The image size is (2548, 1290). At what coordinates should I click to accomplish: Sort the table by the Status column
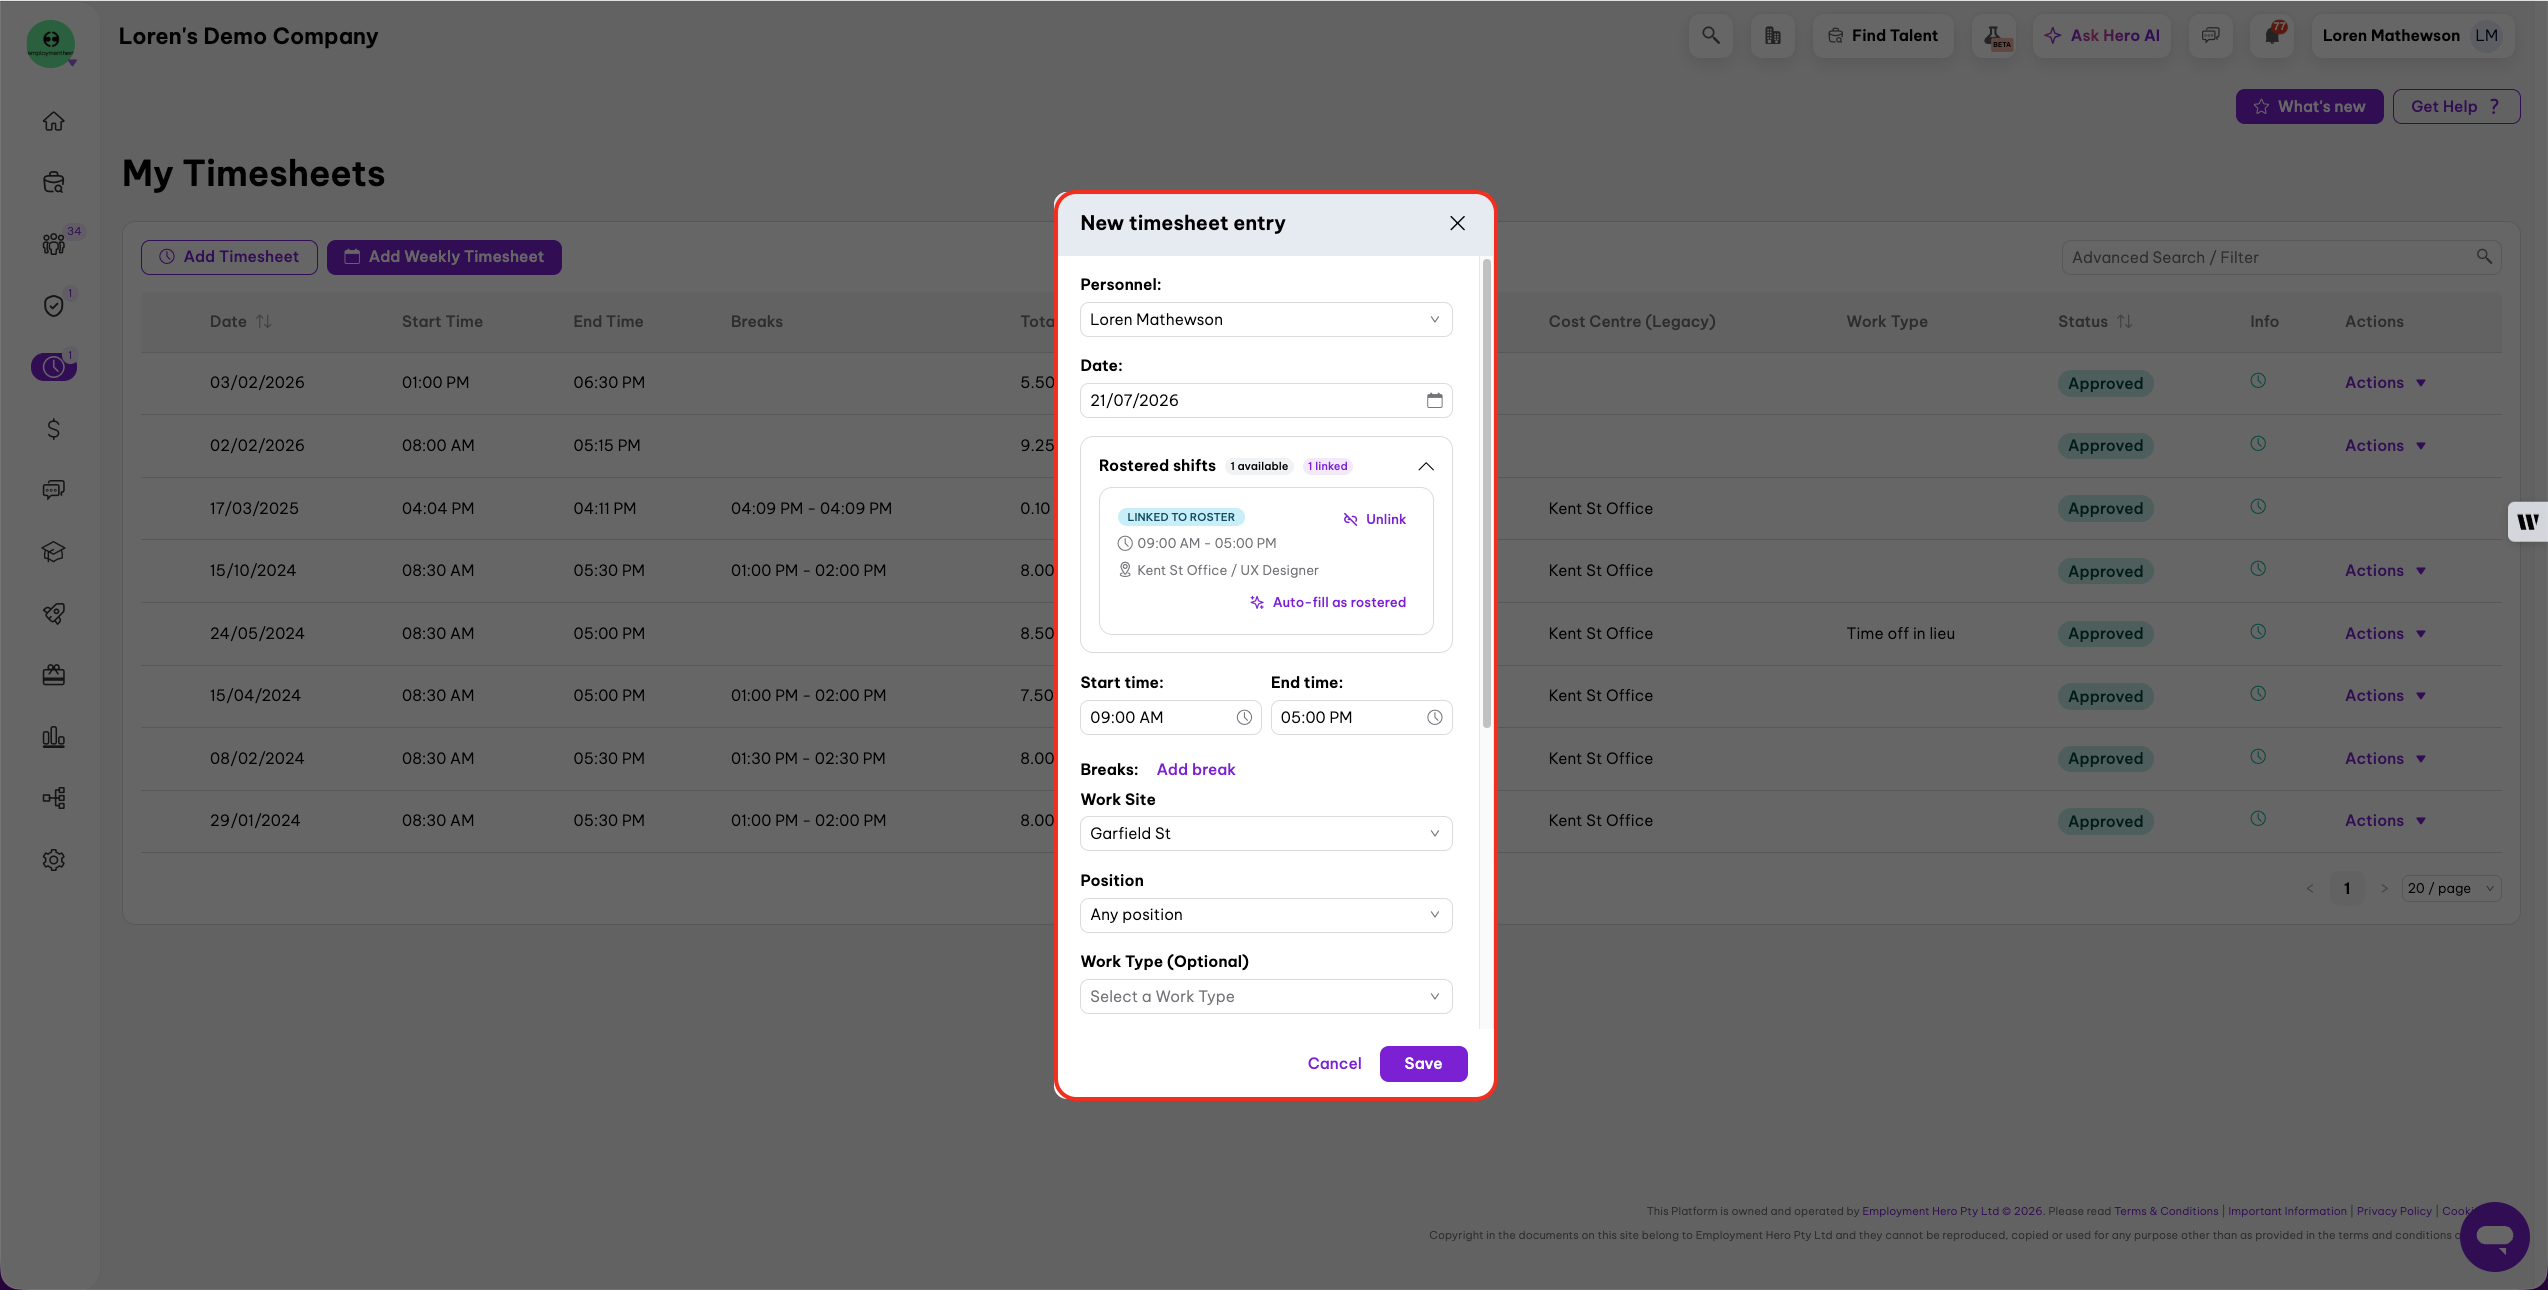(x=2125, y=321)
